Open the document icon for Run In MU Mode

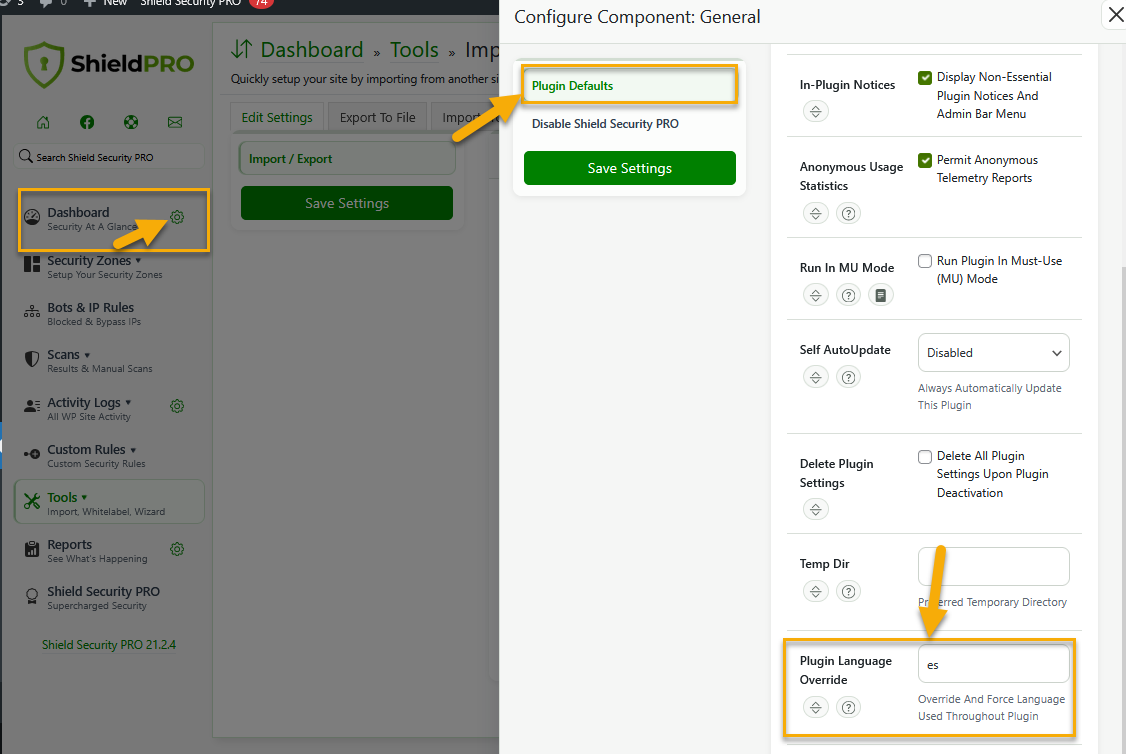880,295
